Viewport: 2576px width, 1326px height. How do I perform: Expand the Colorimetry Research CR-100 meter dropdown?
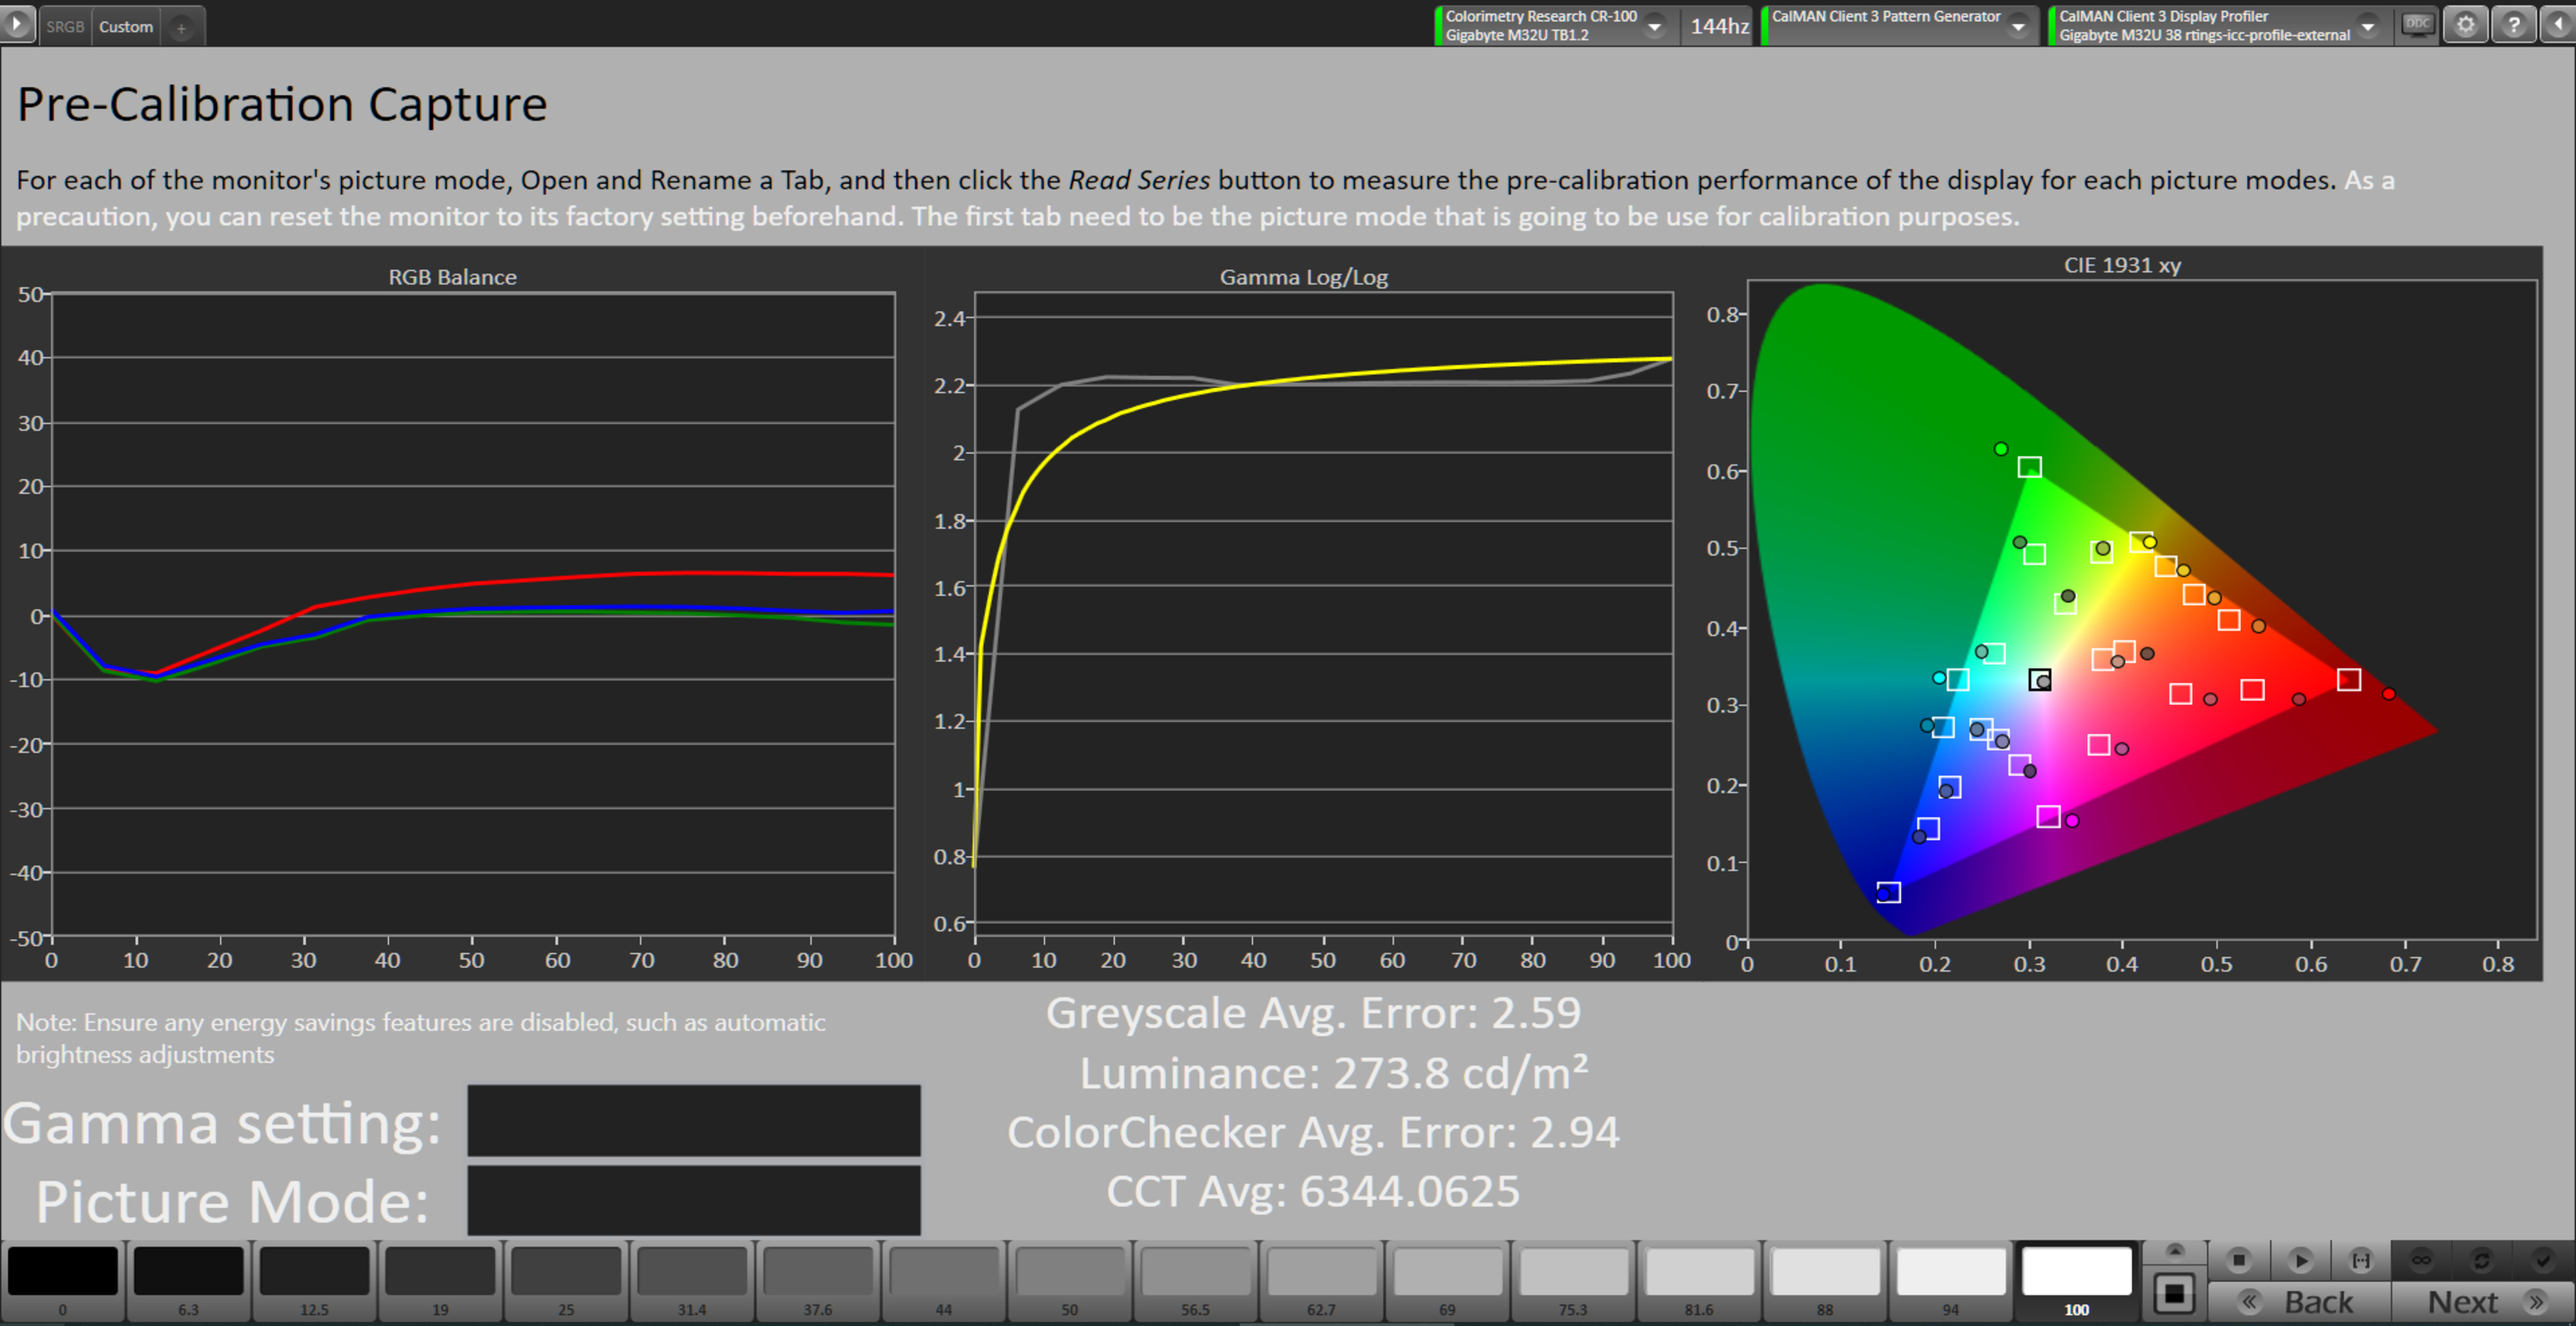click(x=1655, y=26)
